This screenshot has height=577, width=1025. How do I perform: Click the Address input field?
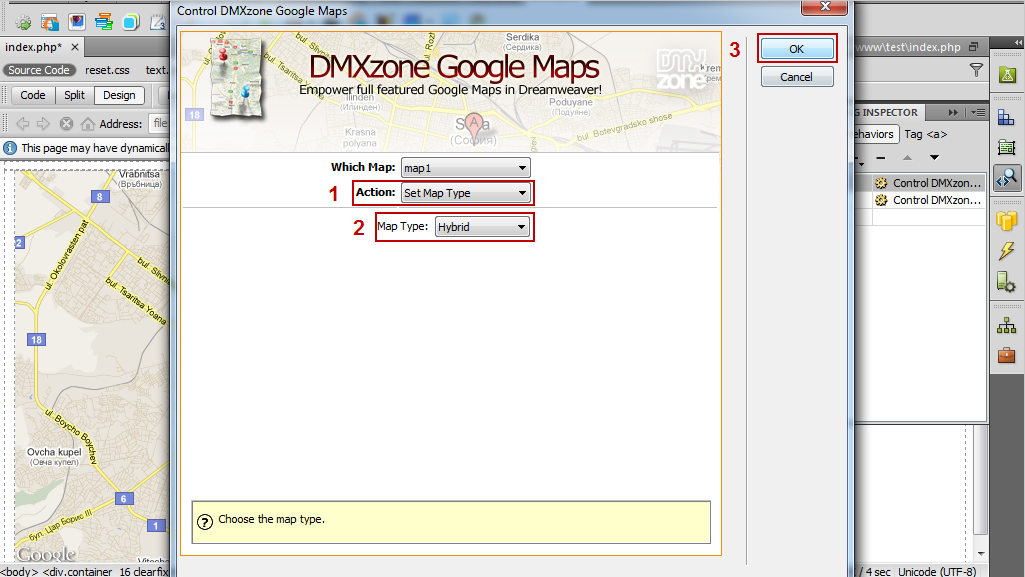point(160,123)
